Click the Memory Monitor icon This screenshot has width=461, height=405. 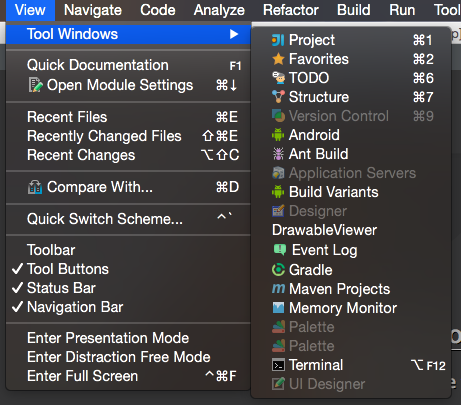click(278, 308)
